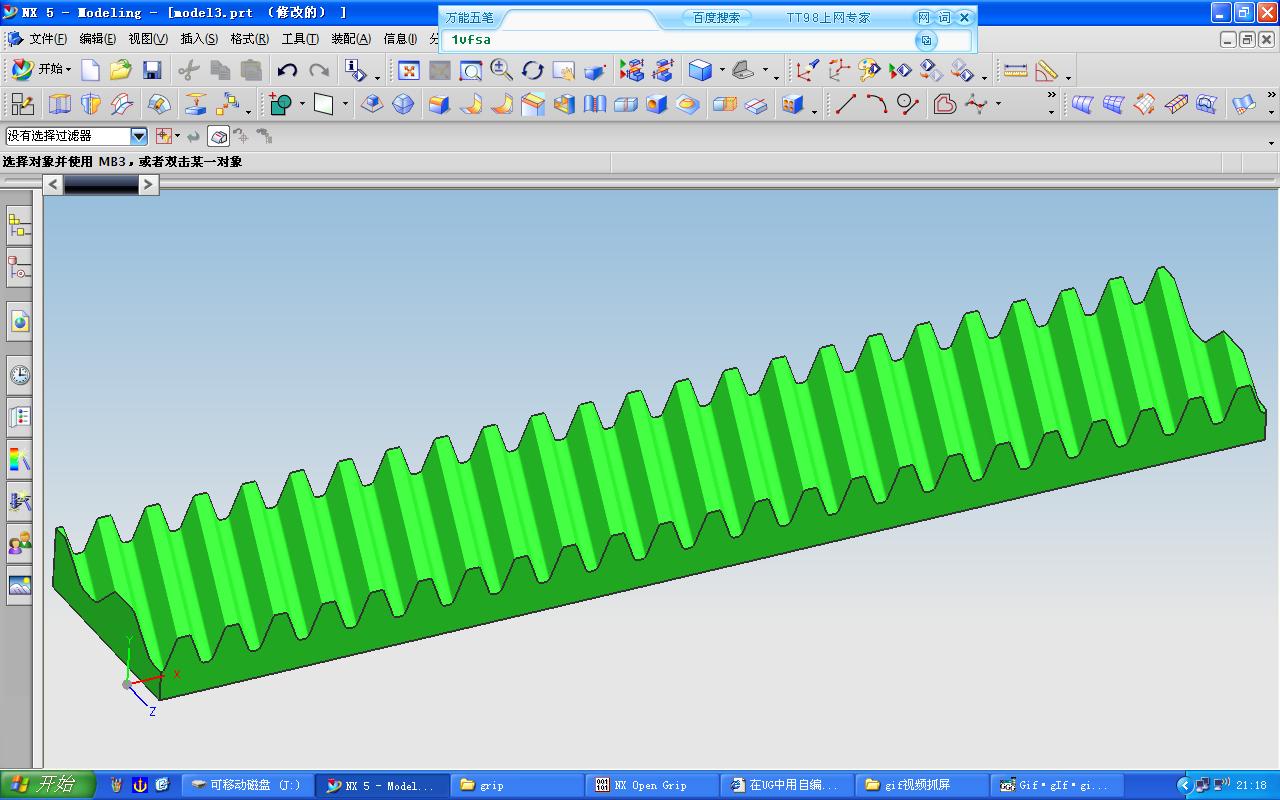Create a new file from the toolbar
The height and width of the screenshot is (800, 1280).
click(x=90, y=70)
